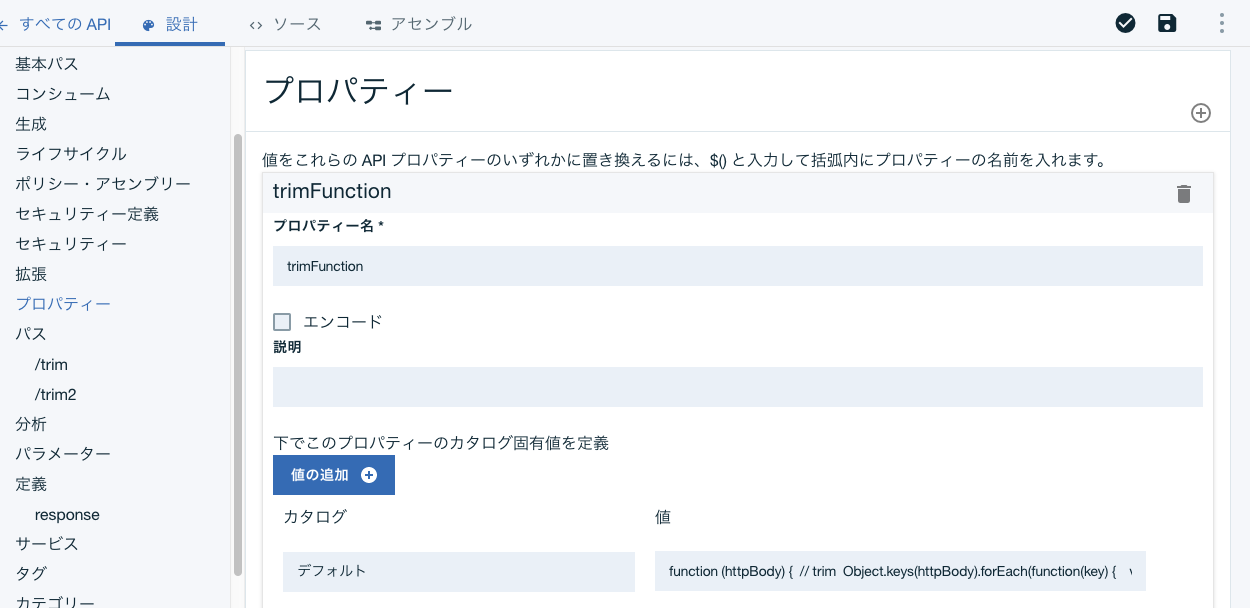1250x608 pixels.
Task: Click the back arrow to すべての API
Action: (3, 24)
